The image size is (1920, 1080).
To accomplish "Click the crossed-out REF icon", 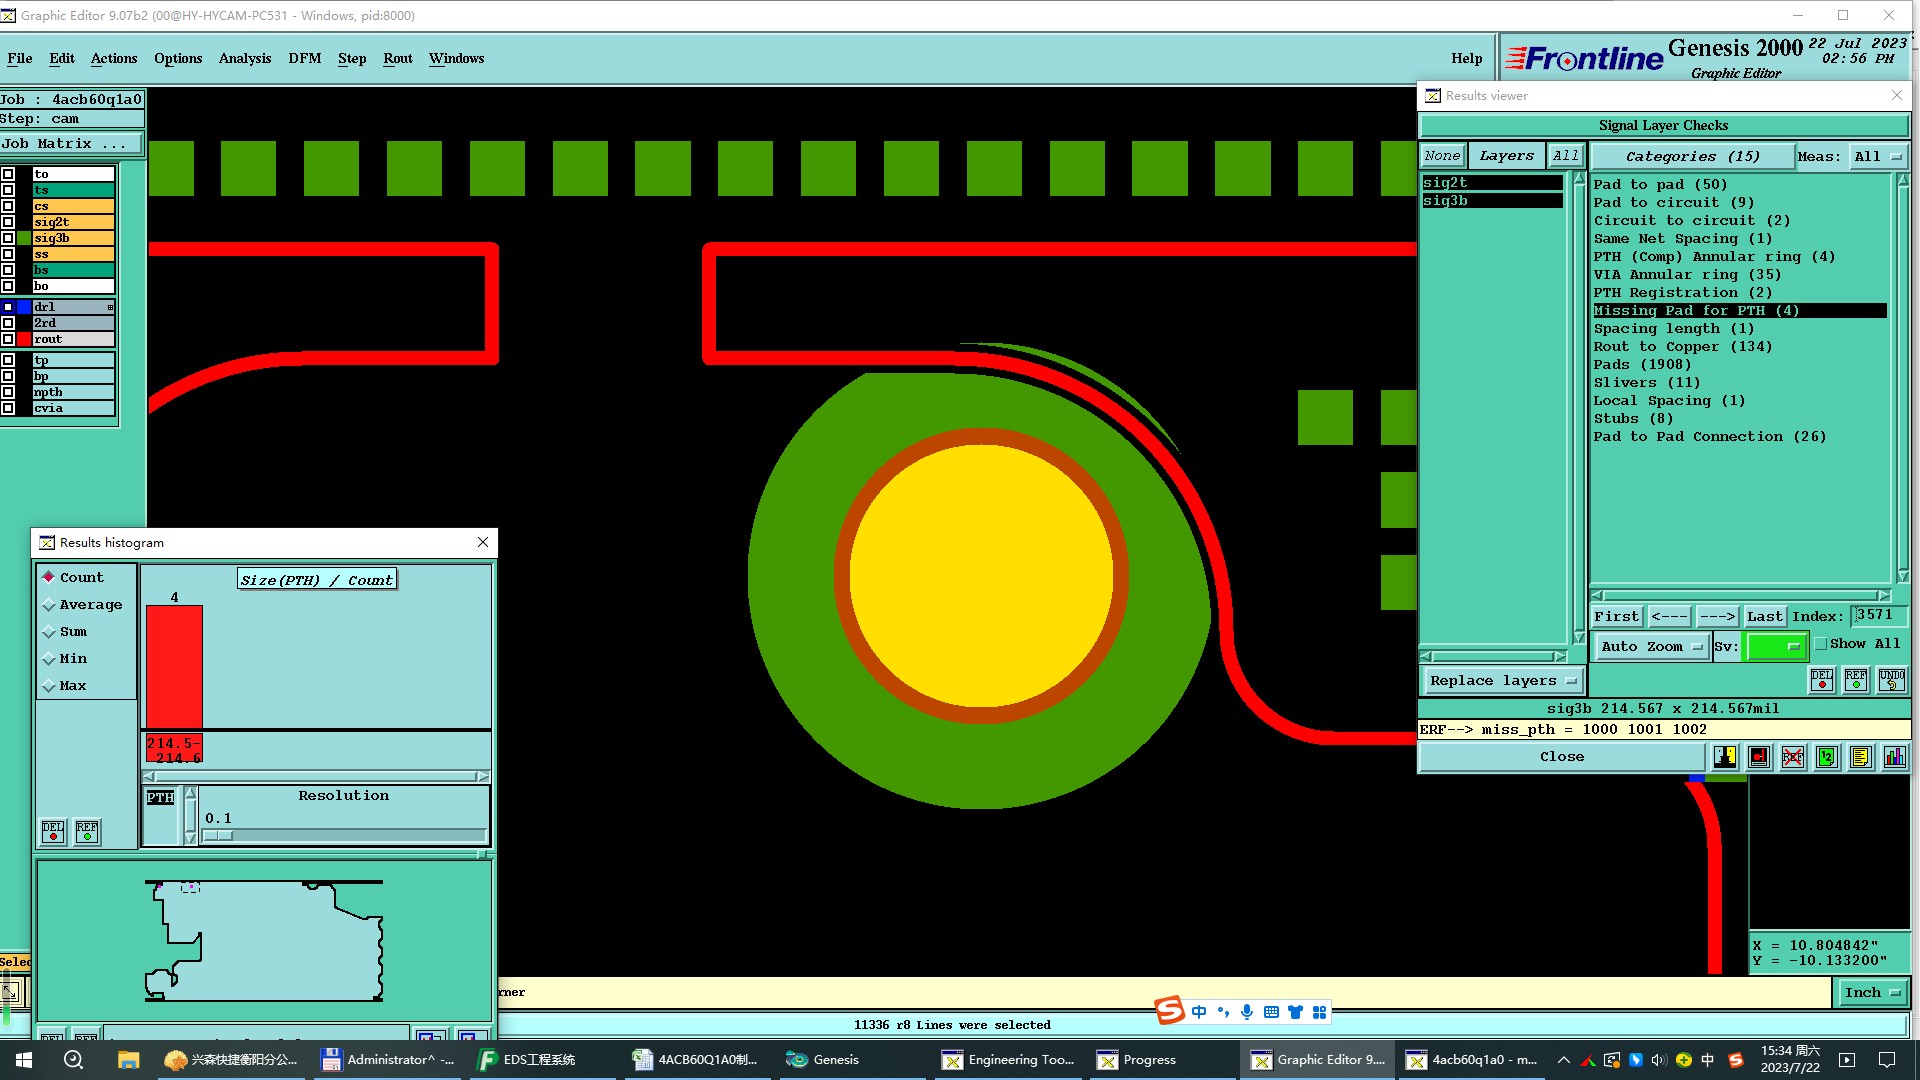I will point(1793,757).
